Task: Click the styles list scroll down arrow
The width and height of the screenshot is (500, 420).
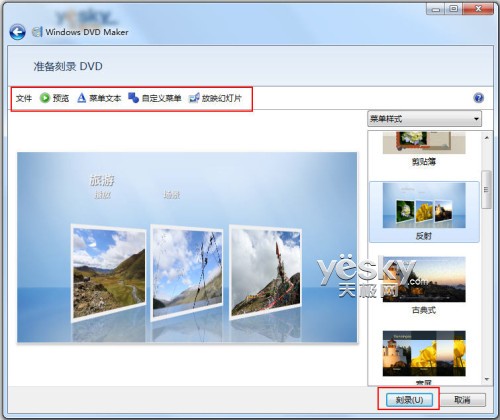Action: [487, 379]
